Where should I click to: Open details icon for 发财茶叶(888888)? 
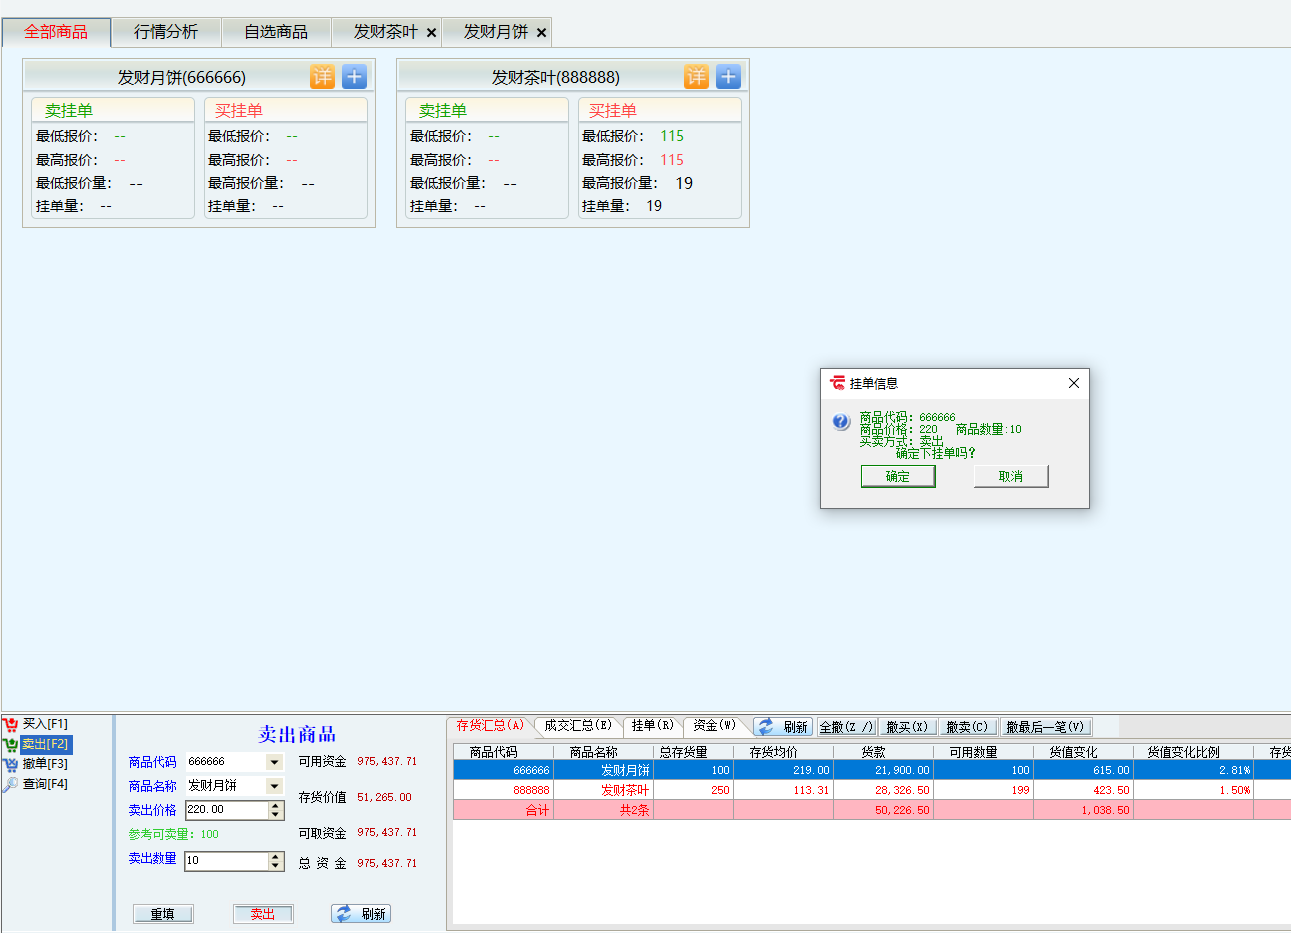click(x=696, y=76)
